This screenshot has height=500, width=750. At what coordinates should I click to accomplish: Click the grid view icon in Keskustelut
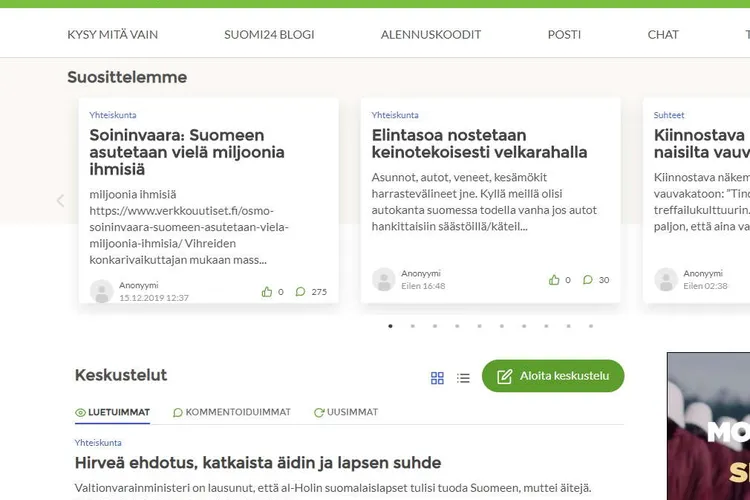tap(437, 378)
